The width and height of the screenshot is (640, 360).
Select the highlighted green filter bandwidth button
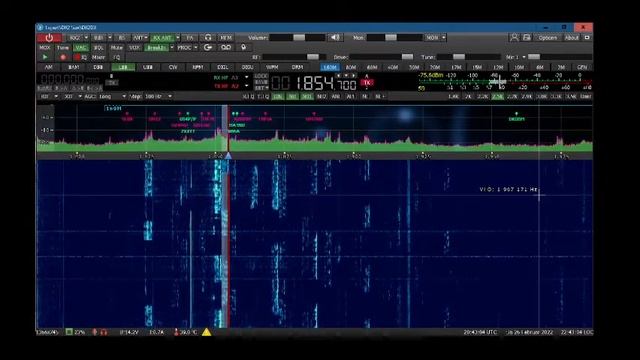[x=498, y=97]
